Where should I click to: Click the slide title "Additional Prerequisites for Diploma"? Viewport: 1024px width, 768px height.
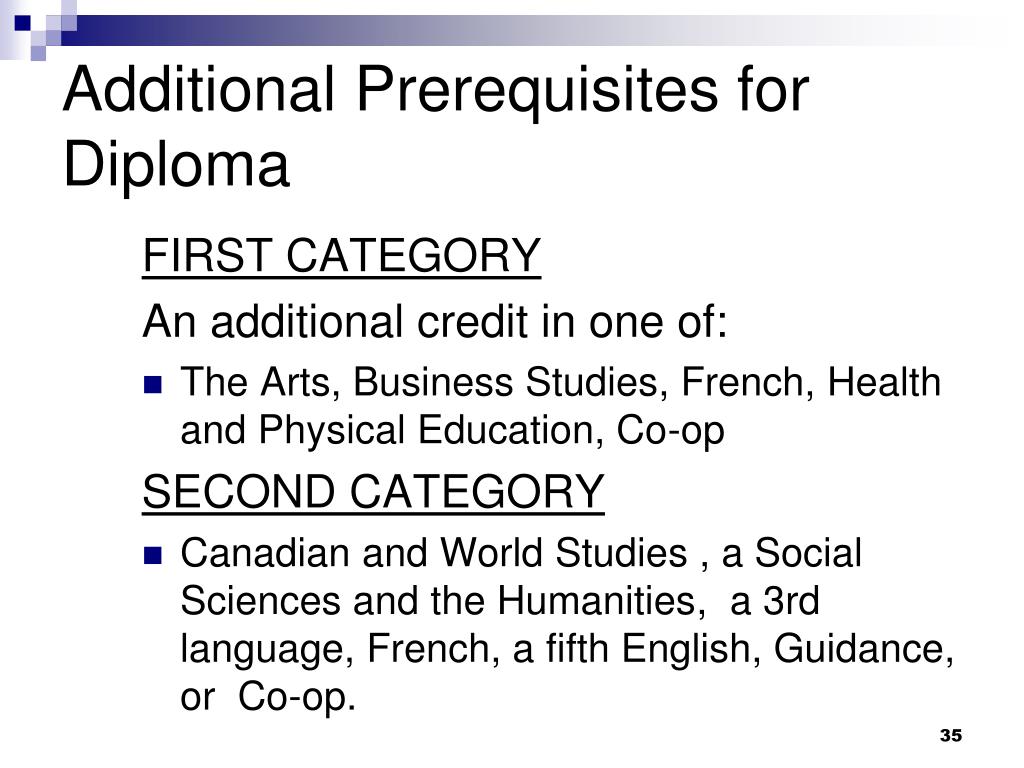(436, 126)
